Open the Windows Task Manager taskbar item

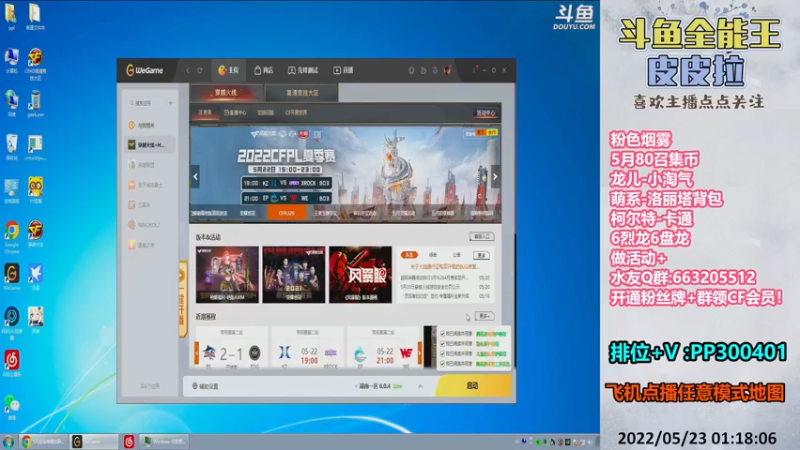coord(164,441)
